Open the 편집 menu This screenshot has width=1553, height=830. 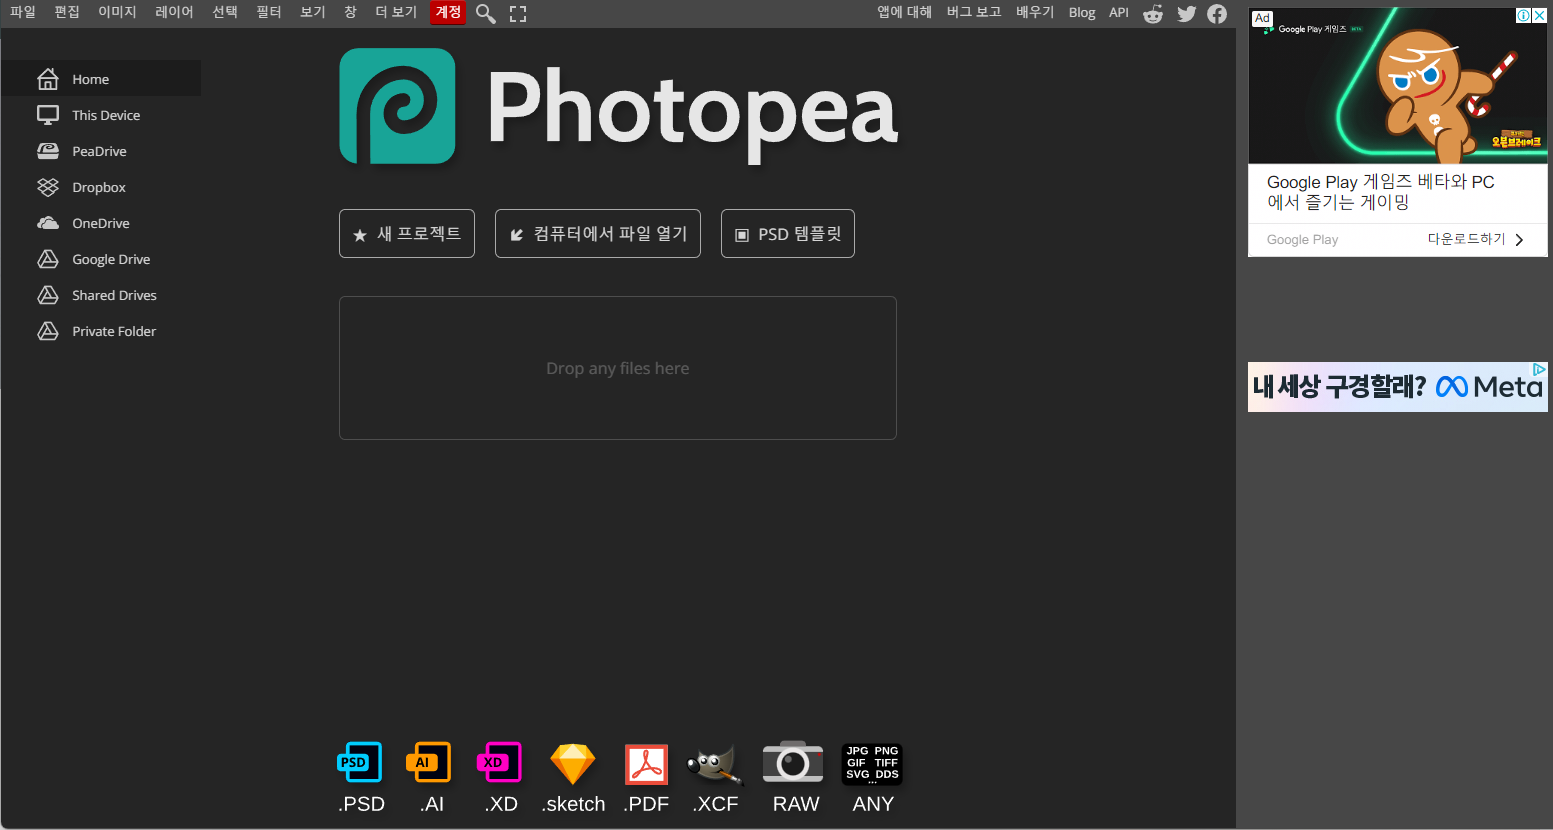[67, 12]
